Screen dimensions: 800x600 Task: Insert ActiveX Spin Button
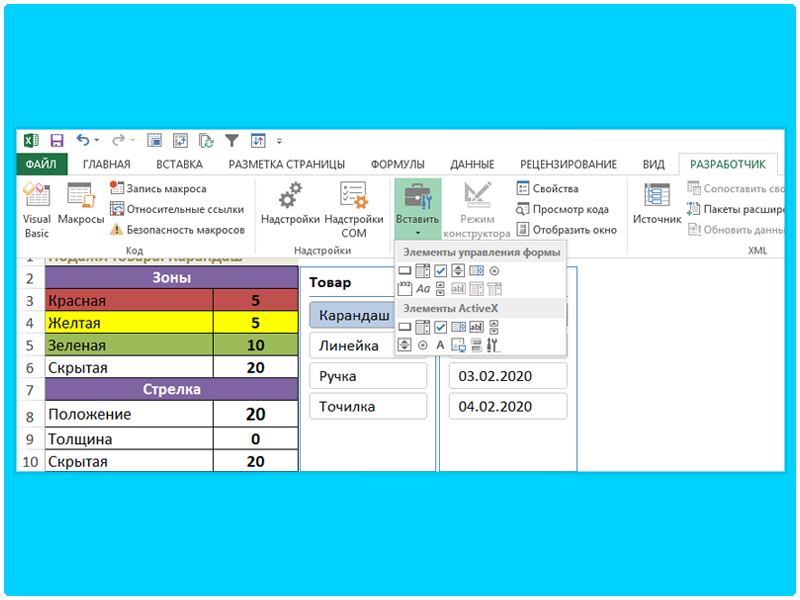click(405, 345)
